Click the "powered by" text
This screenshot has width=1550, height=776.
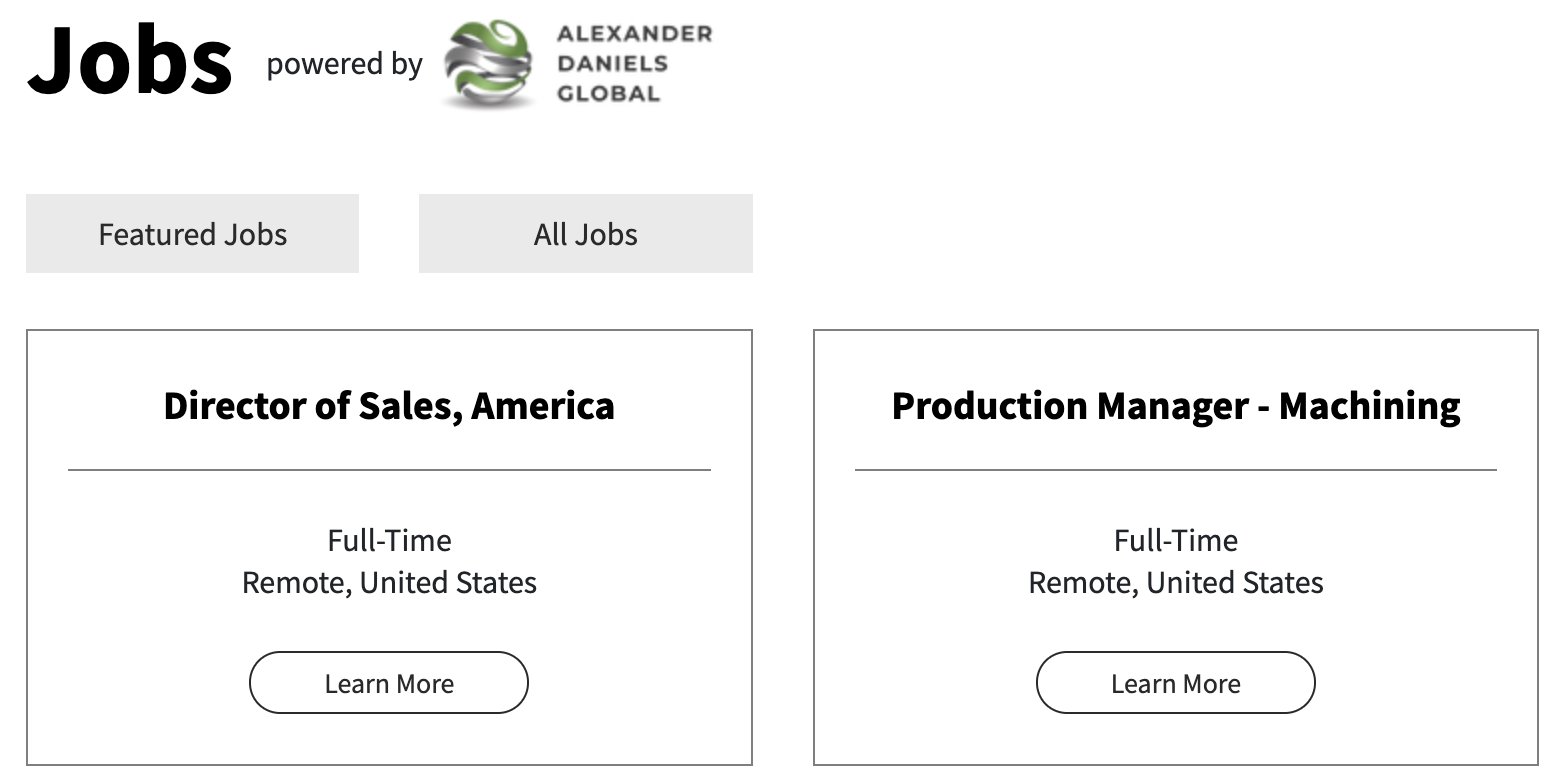pos(344,64)
